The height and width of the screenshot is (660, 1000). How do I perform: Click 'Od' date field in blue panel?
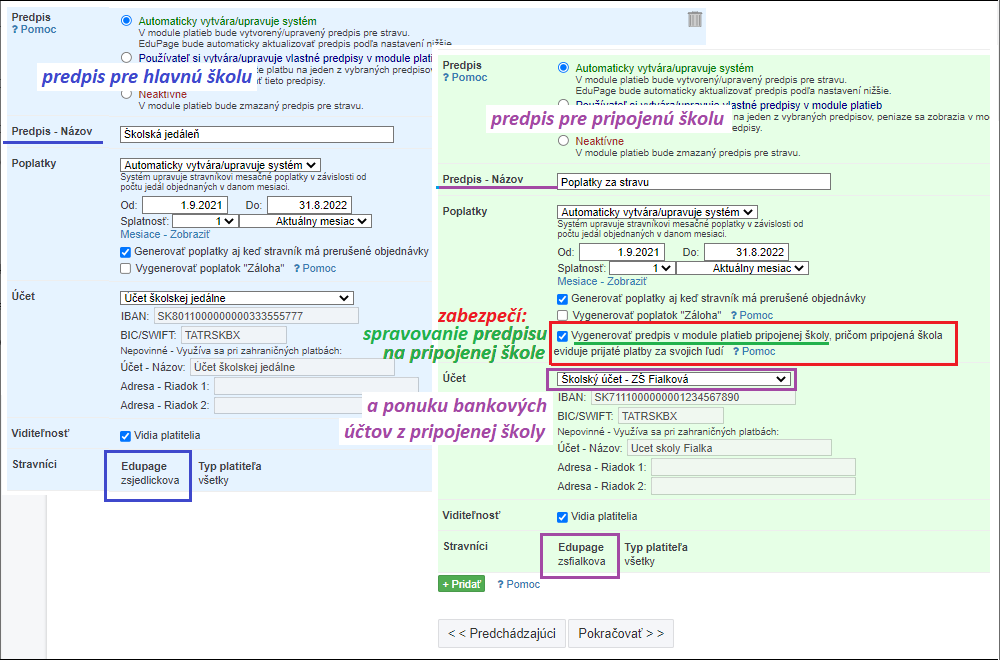tap(185, 205)
